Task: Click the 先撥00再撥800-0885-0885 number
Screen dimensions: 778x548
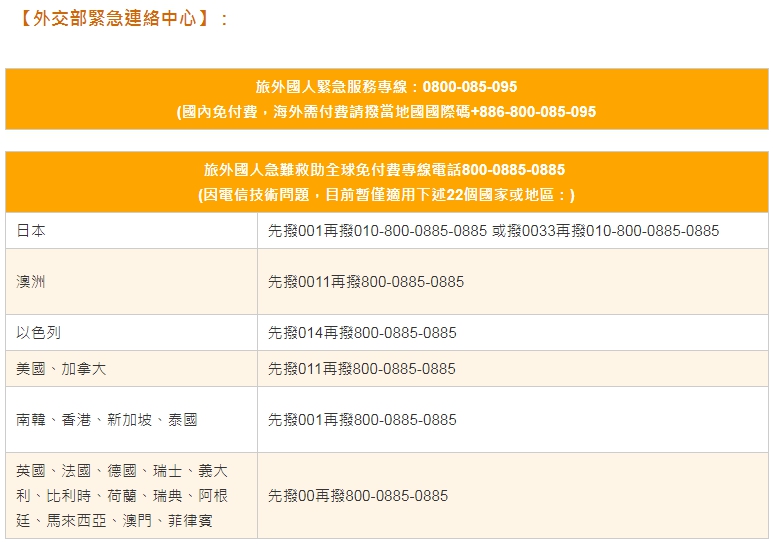Action: [x=358, y=496]
